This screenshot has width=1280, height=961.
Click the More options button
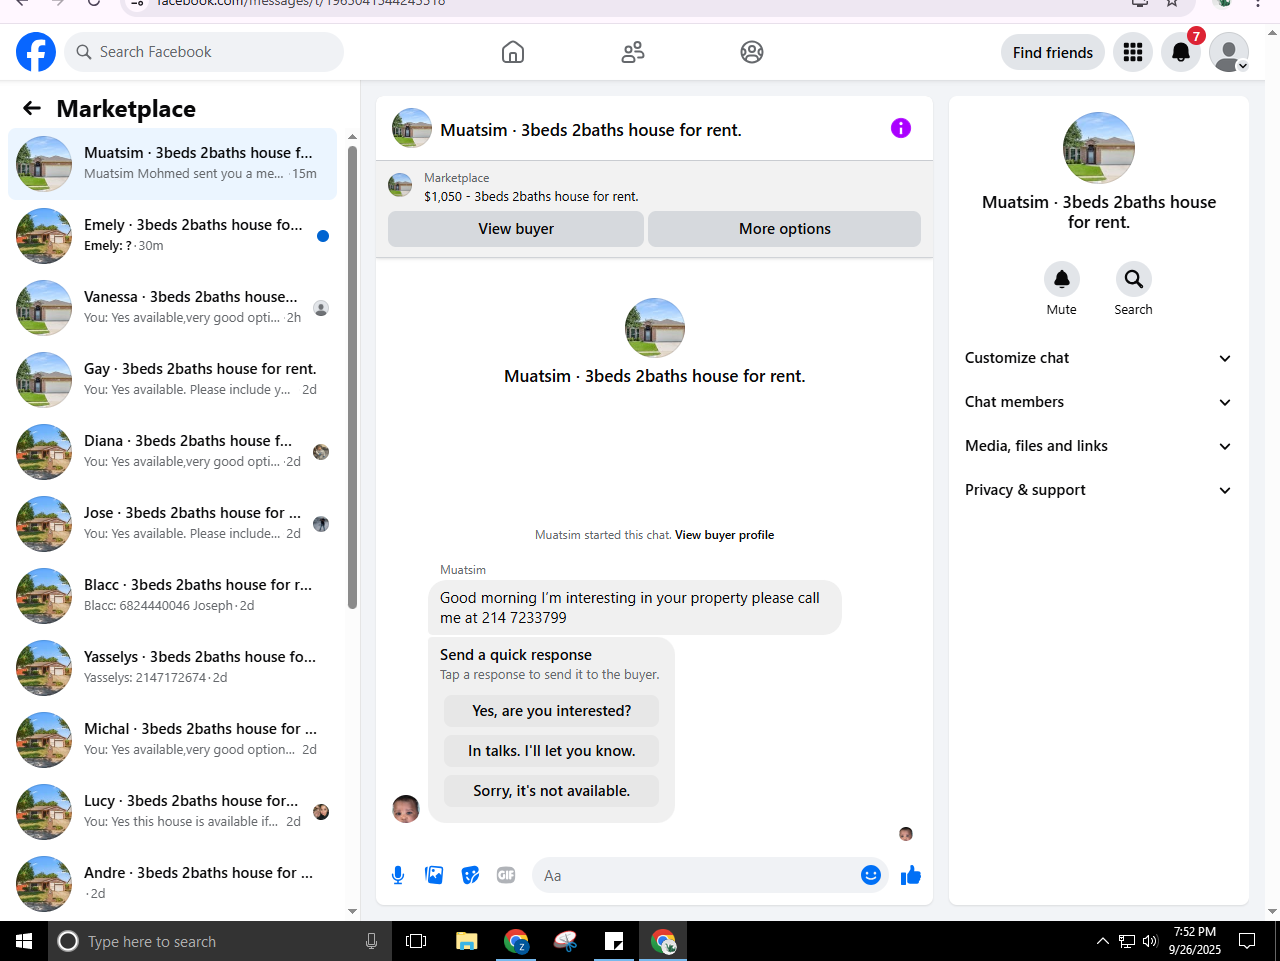tap(785, 229)
